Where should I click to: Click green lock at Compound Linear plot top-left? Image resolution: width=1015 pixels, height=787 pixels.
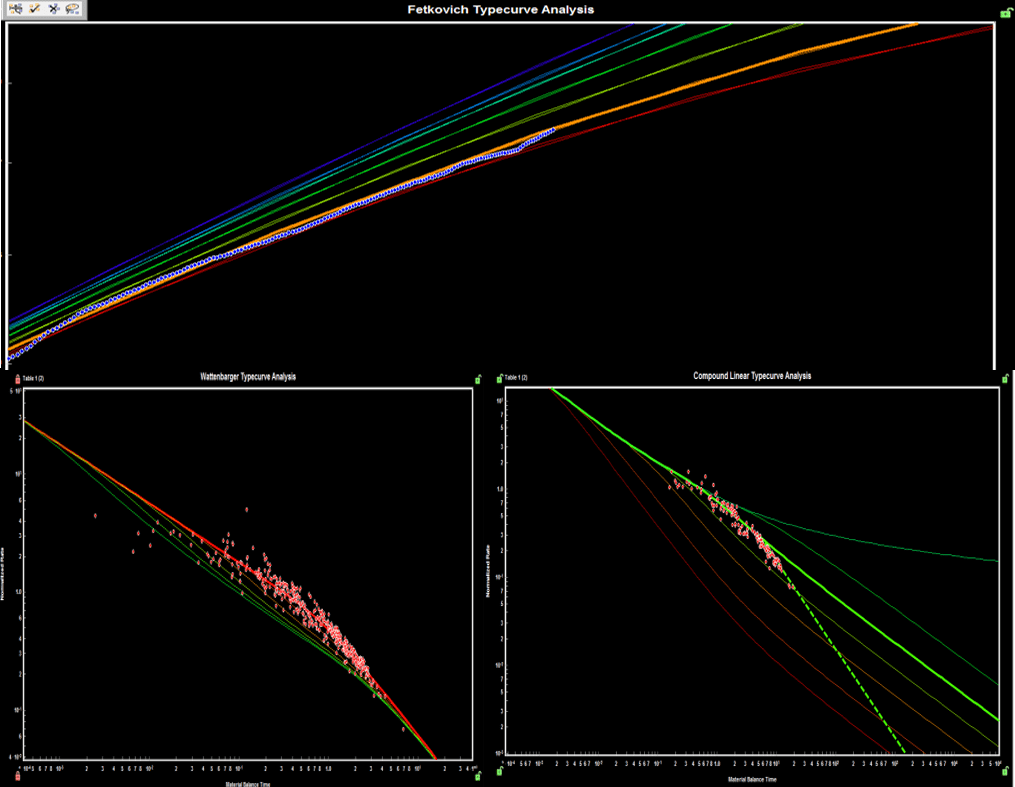pyautogui.click(x=499, y=378)
